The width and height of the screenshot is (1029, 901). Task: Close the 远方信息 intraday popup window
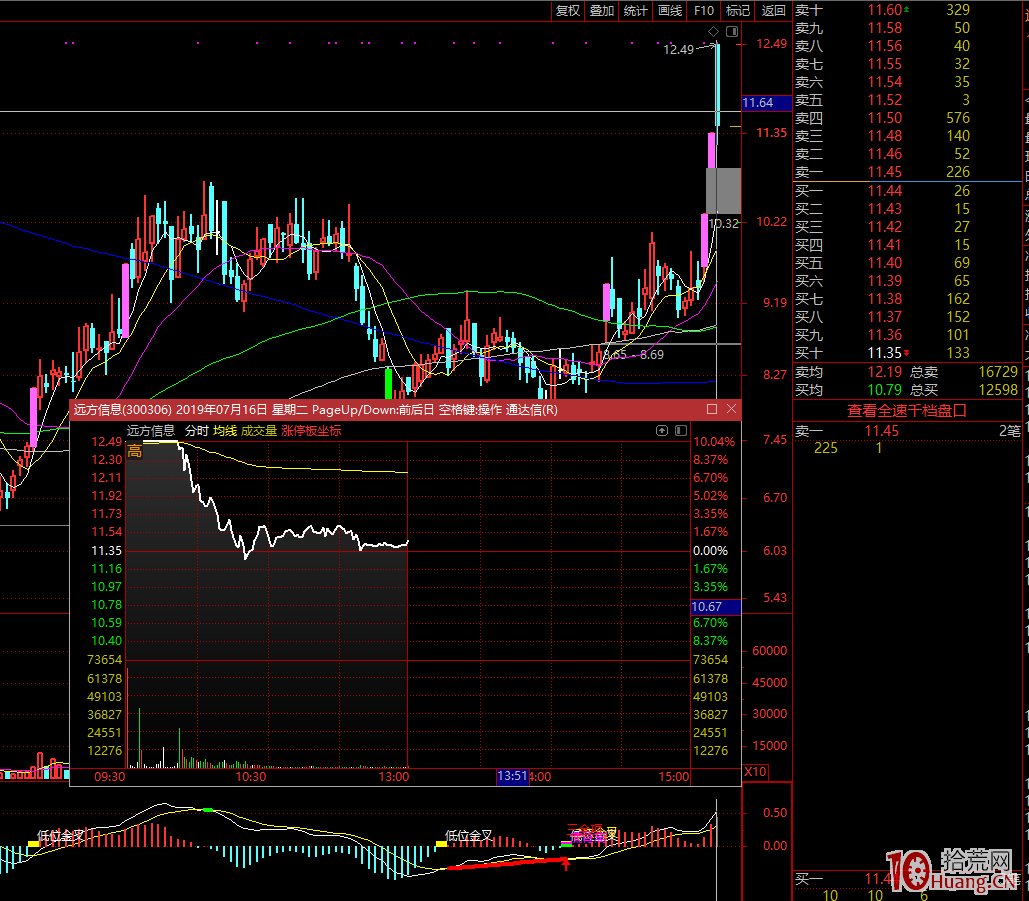731,409
